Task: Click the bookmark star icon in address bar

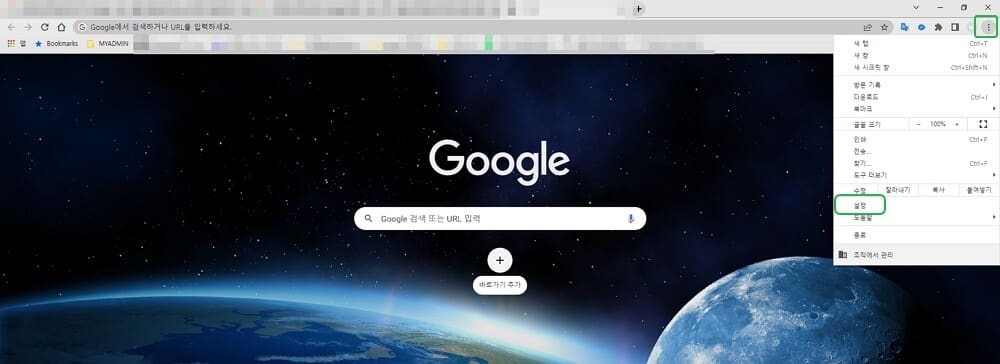Action: click(x=885, y=27)
